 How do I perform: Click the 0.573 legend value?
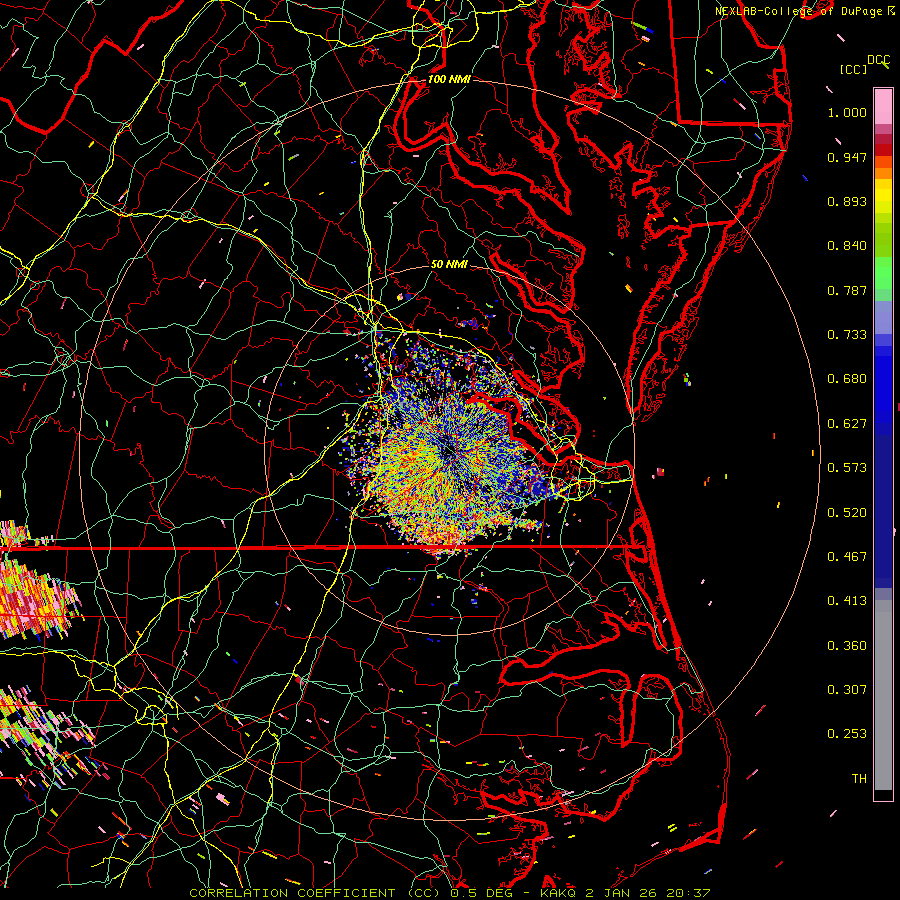click(x=847, y=468)
